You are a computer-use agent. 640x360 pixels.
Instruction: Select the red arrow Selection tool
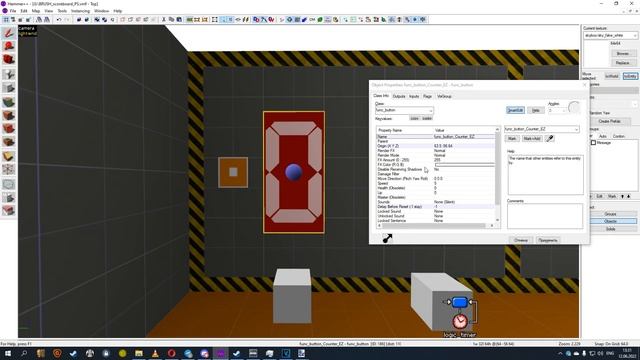click(9, 33)
